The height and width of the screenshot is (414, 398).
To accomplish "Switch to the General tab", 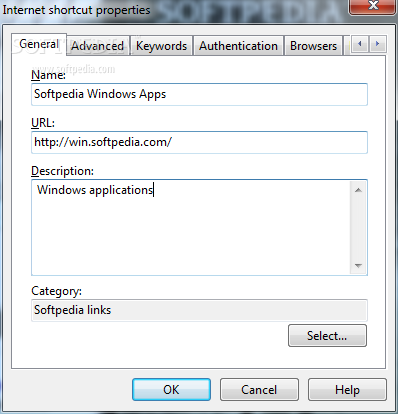I will point(39,44).
